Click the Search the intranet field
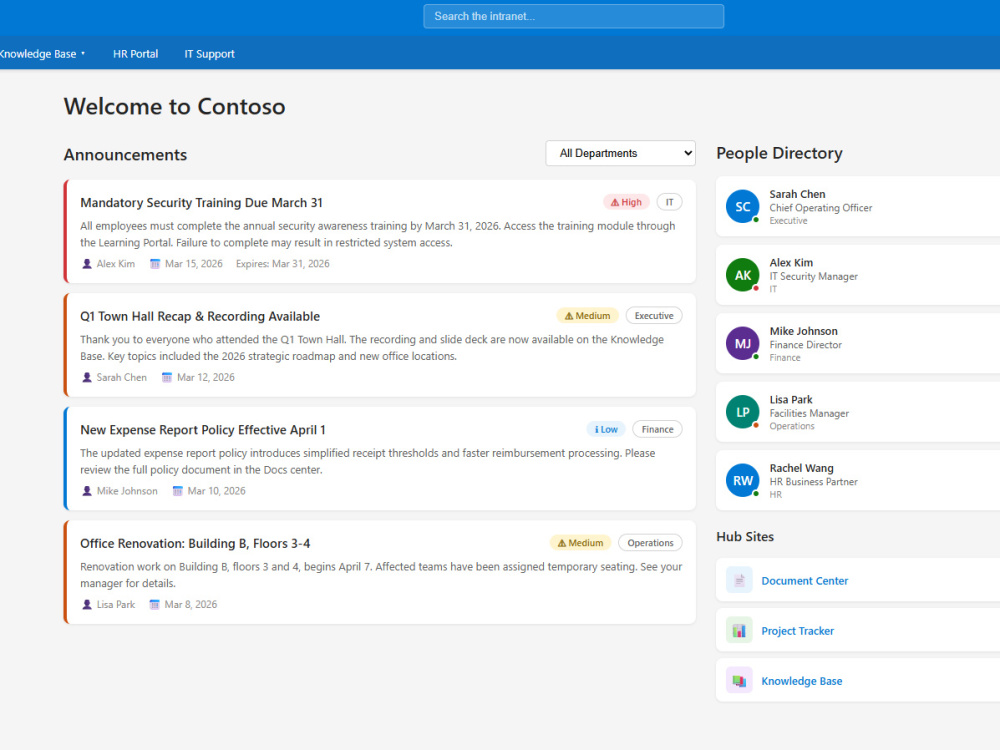Screen dimensions: 1000x750 coord(573,17)
